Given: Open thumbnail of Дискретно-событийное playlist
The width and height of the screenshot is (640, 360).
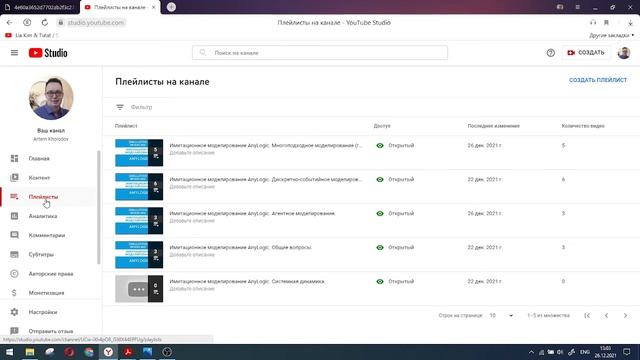Looking at the screenshot, I should coord(139,187).
